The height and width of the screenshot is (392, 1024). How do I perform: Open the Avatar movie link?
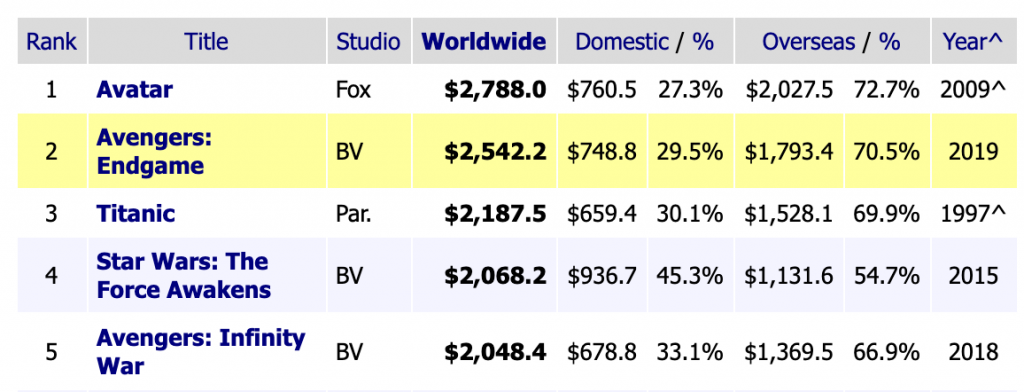point(134,90)
